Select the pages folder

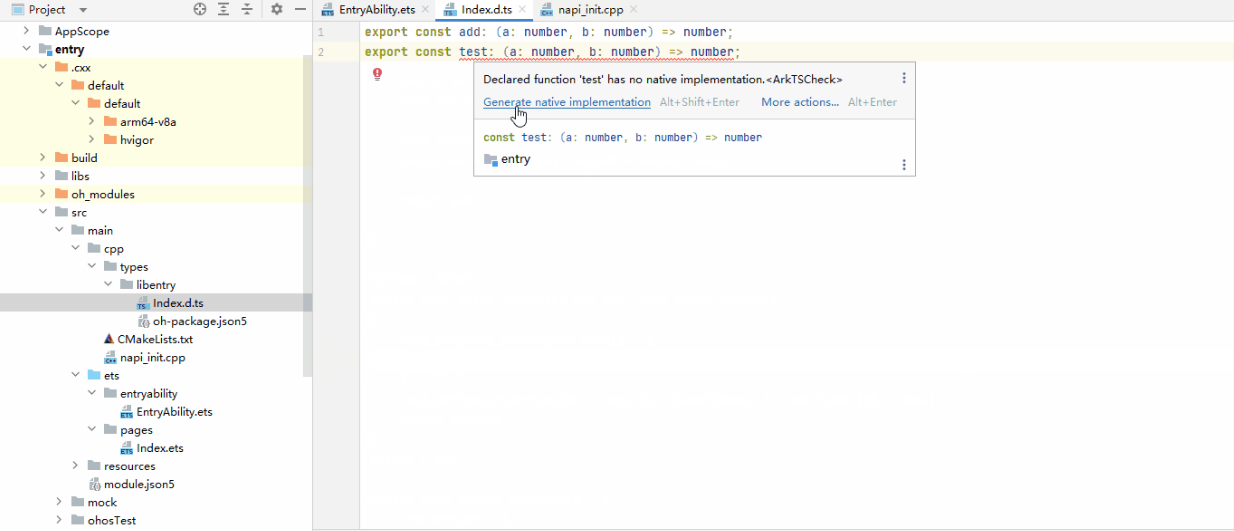click(x=136, y=430)
